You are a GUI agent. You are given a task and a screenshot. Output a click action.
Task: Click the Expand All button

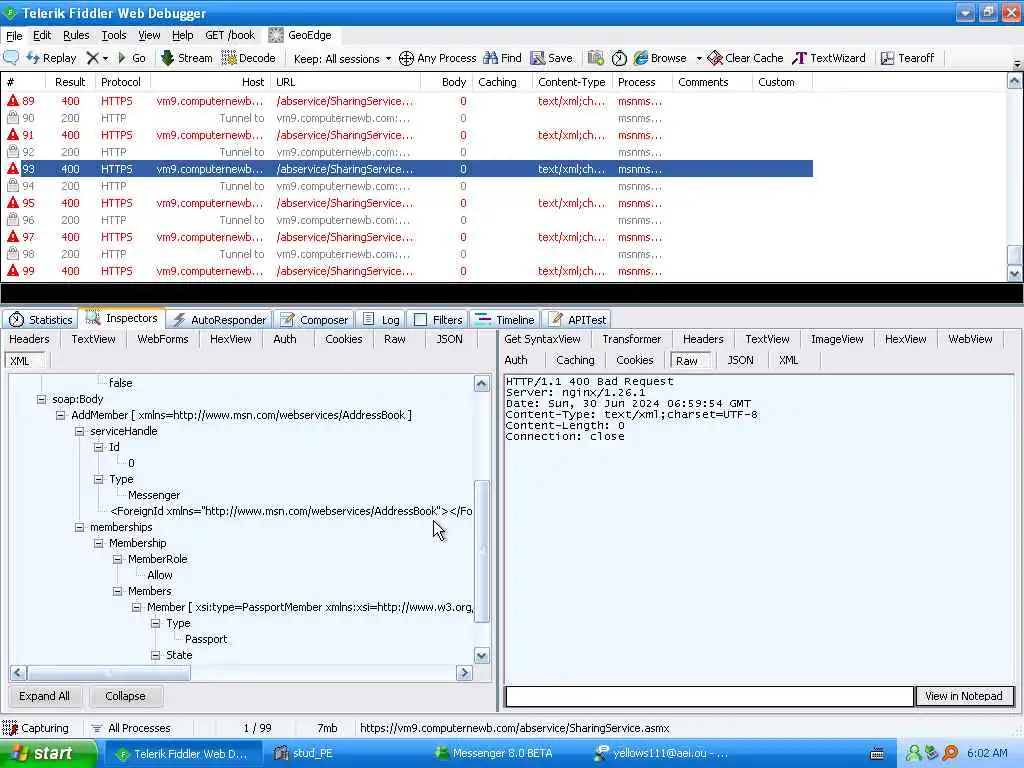click(x=44, y=696)
